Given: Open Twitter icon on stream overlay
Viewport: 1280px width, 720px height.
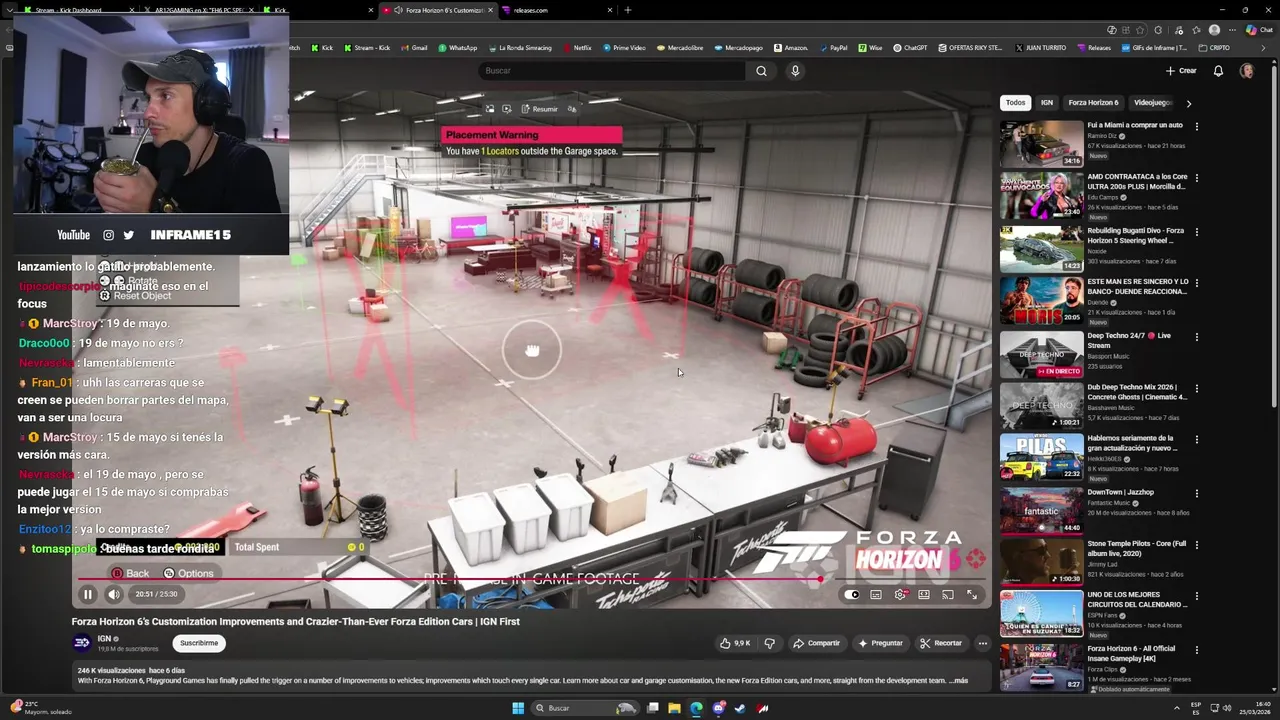Looking at the screenshot, I should [x=129, y=235].
